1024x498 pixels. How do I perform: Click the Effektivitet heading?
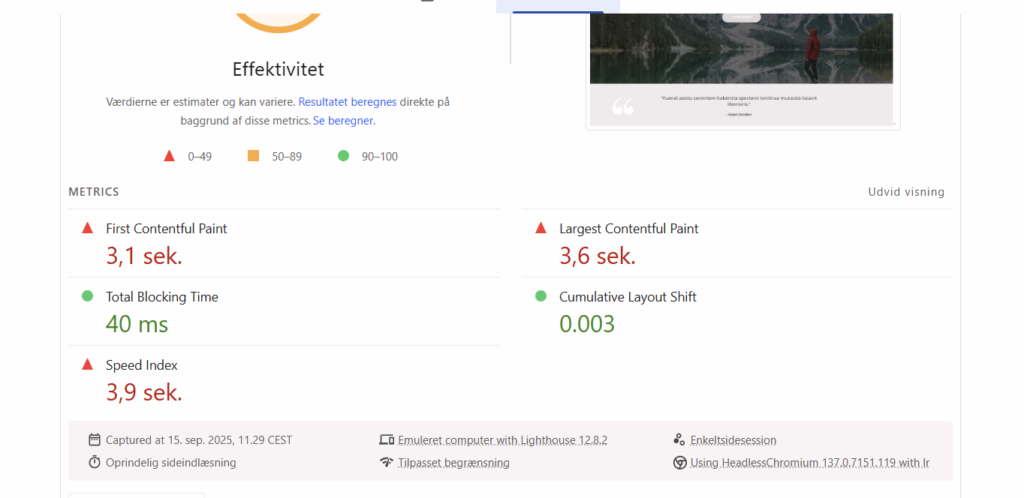[x=278, y=69]
